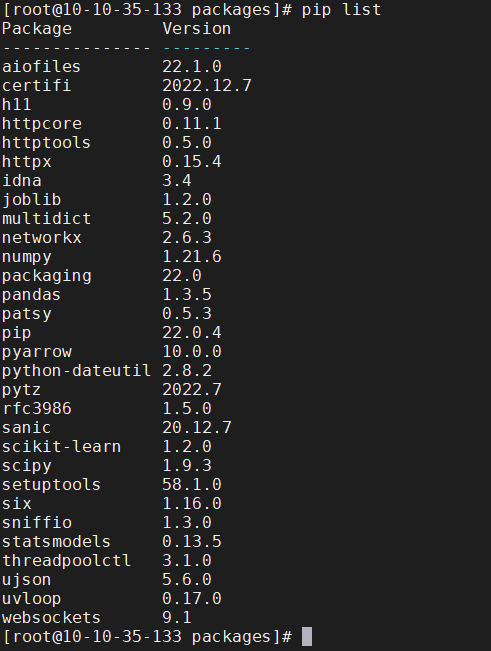491x651 pixels.
Task: Click the aiofiles package name
Action: (x=42, y=66)
